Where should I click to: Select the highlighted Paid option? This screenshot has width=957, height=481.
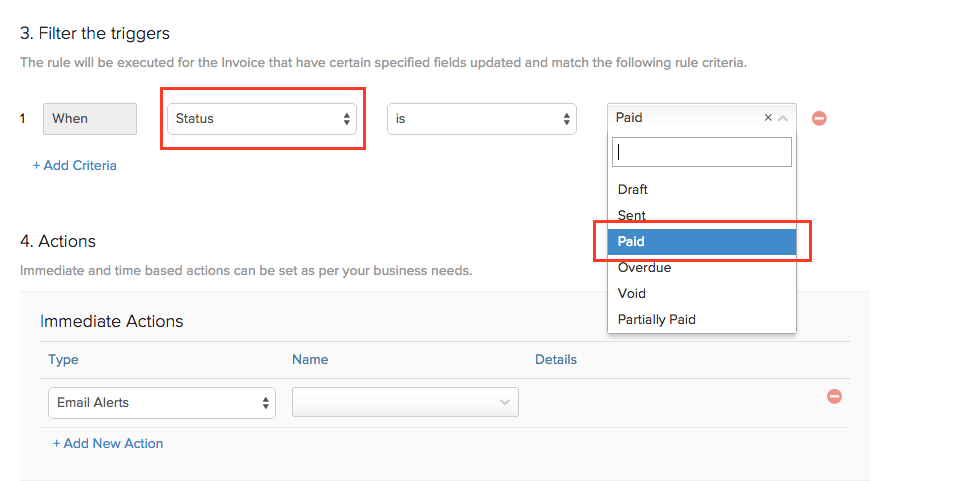coord(632,242)
